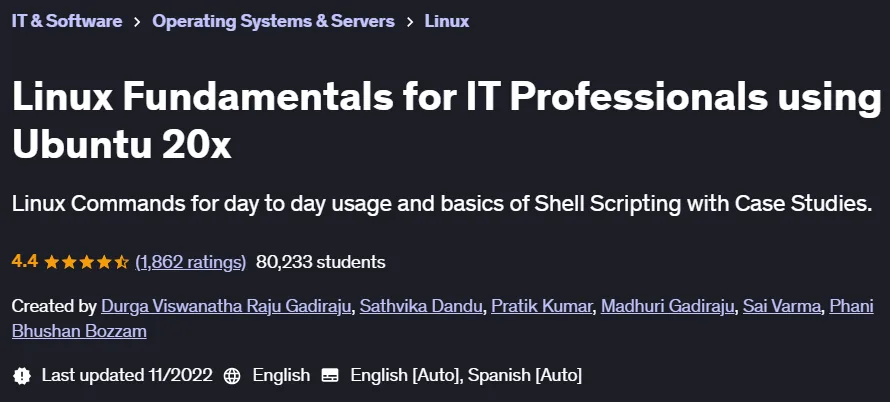Viewport: 890px width, 402px height.
Task: Open Operating Systems & Servers breadcrumb
Action: coord(273,22)
